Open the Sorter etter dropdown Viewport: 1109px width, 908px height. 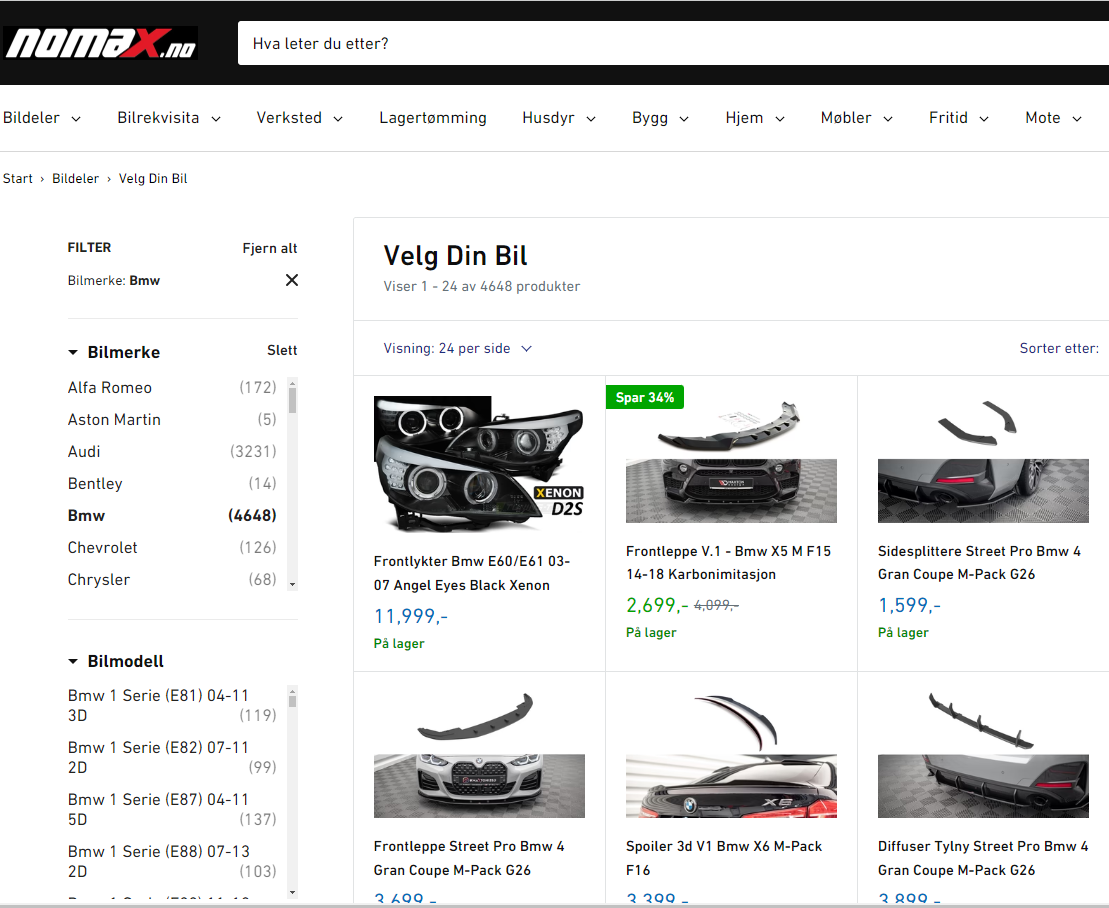1059,349
